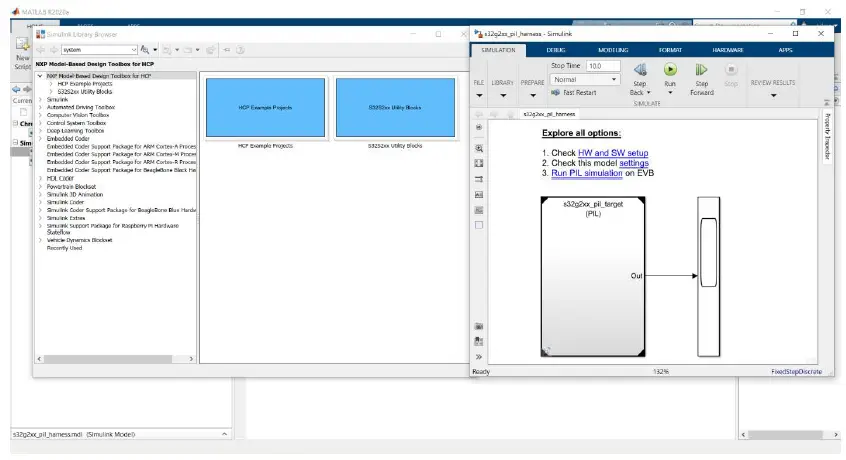The width and height of the screenshot is (846, 460).
Task: Click the model data icon above the chevrons
Action: [479, 341]
